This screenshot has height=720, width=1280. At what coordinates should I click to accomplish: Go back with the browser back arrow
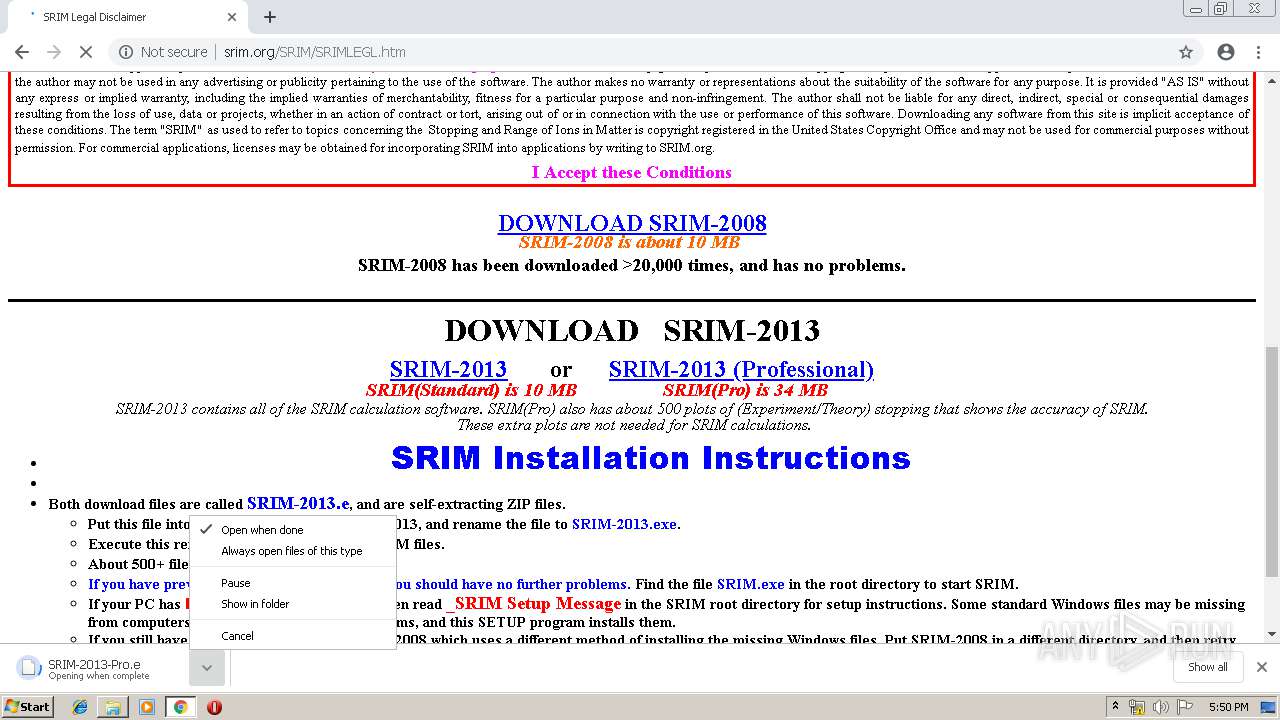pyautogui.click(x=21, y=52)
